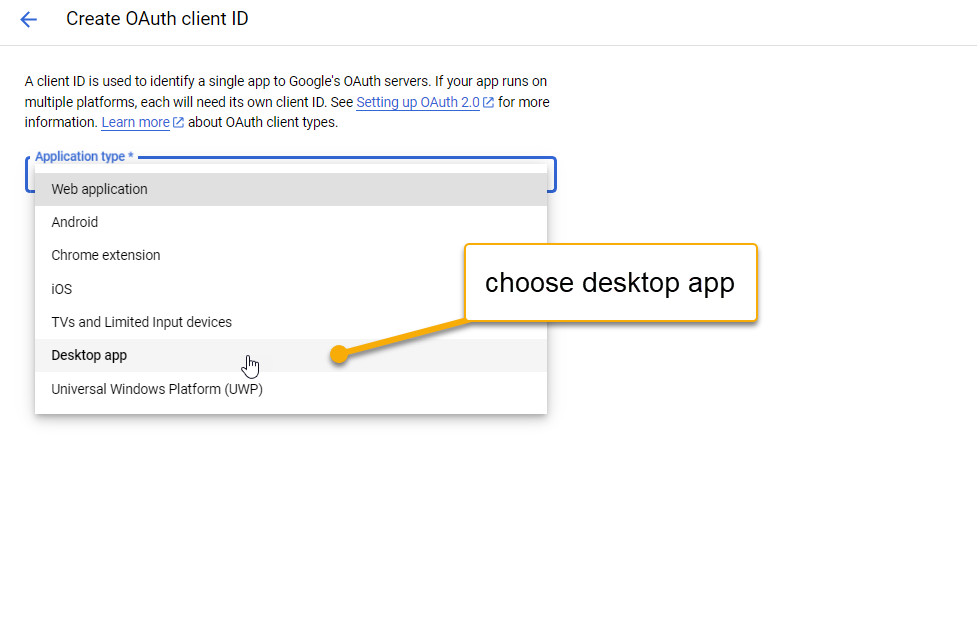977x632 pixels.
Task: Go back with the left arrow icon
Action: (29, 19)
